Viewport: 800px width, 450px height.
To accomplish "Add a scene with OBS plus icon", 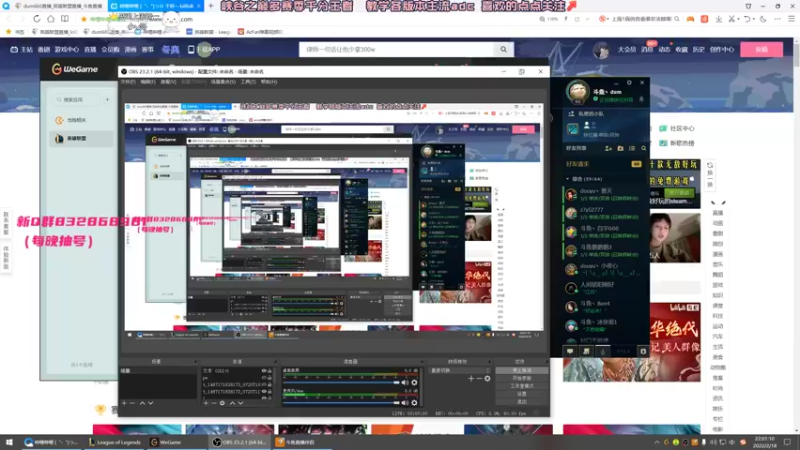I will pos(124,403).
